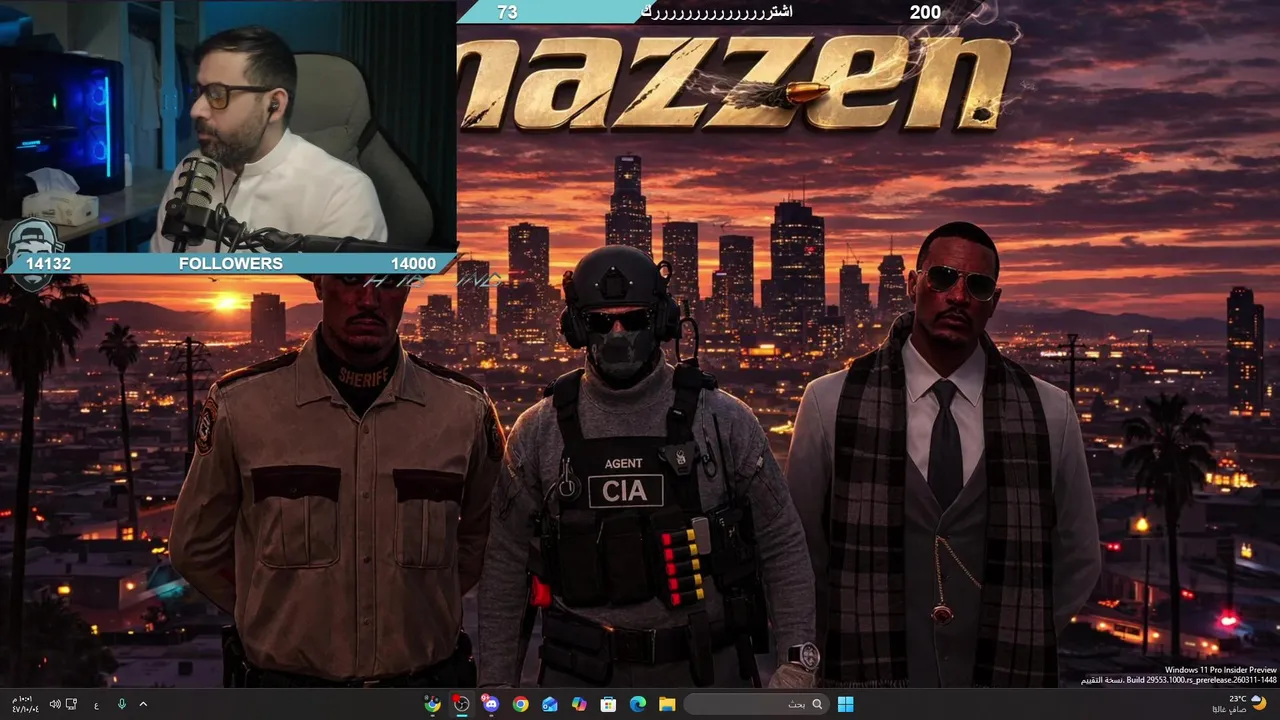Screen dimensions: 1280x720
Task: Open the network display tray icon
Action: [72, 704]
